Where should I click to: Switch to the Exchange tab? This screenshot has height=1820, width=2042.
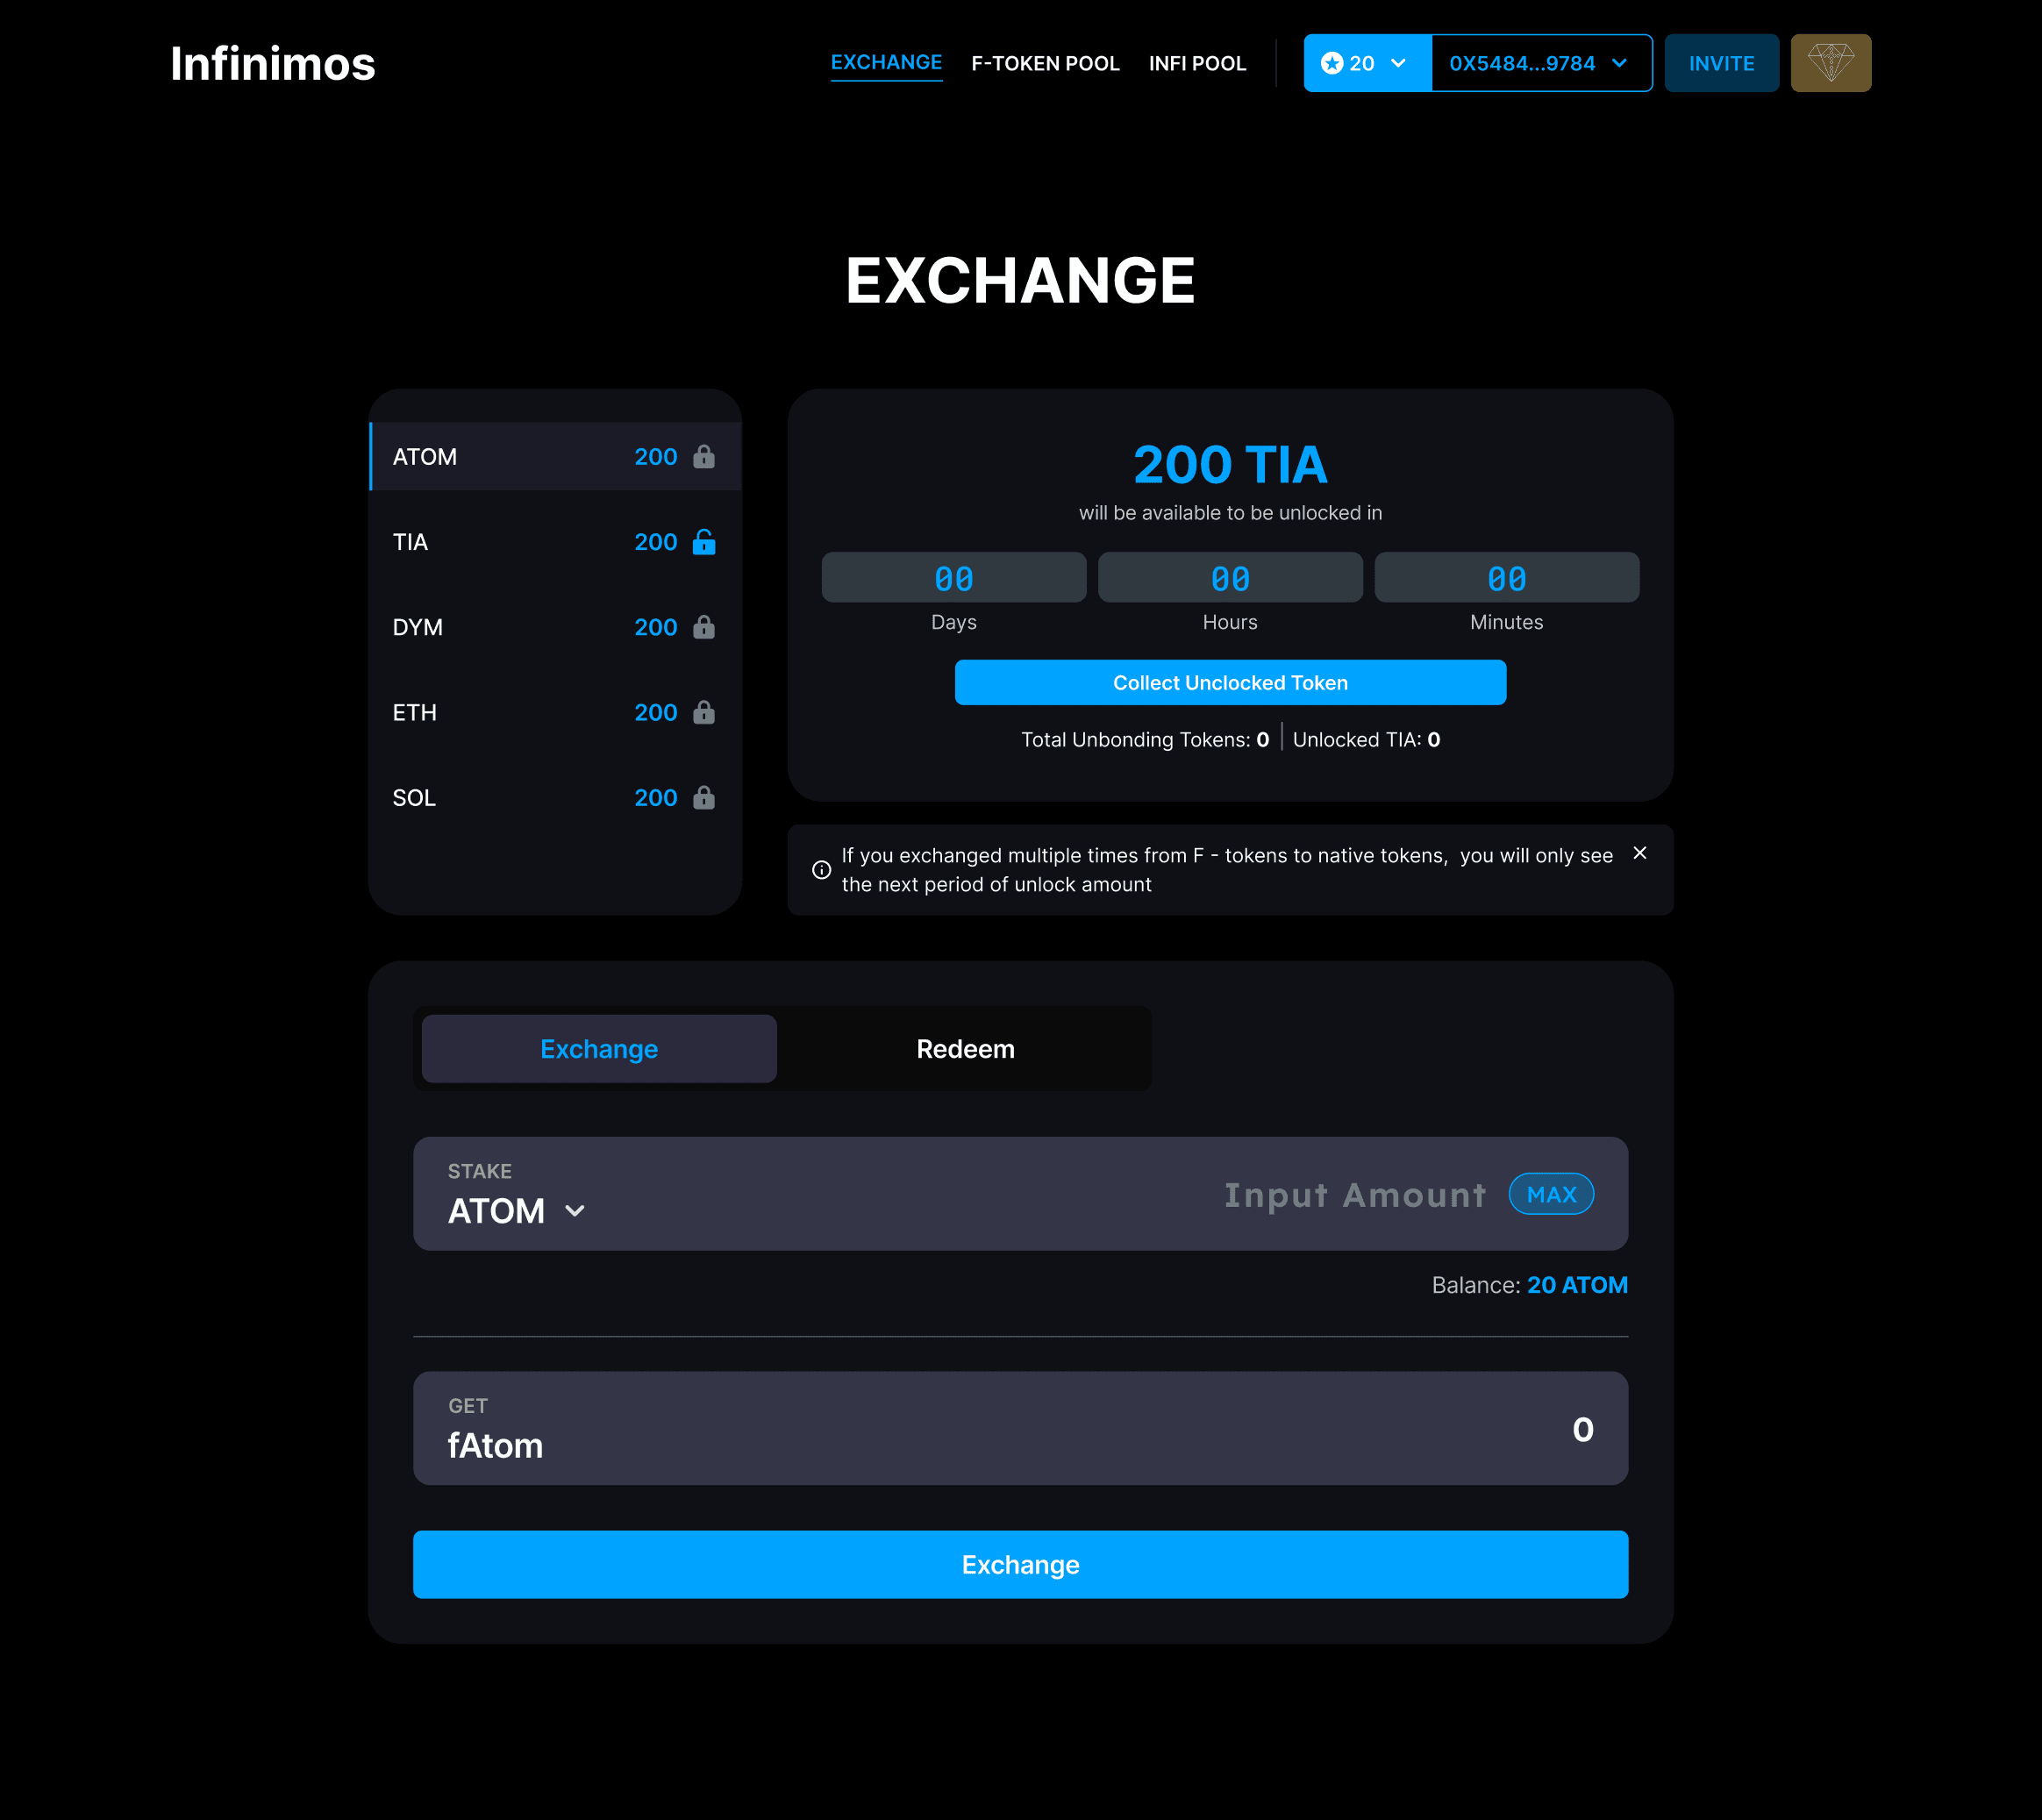pos(598,1048)
